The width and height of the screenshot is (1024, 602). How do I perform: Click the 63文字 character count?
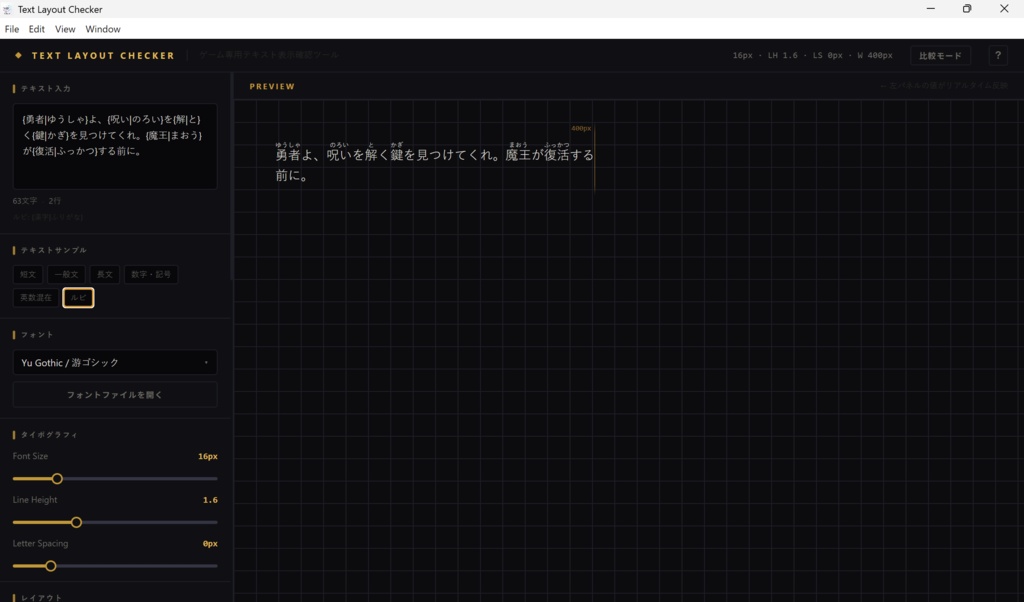tap(25, 201)
